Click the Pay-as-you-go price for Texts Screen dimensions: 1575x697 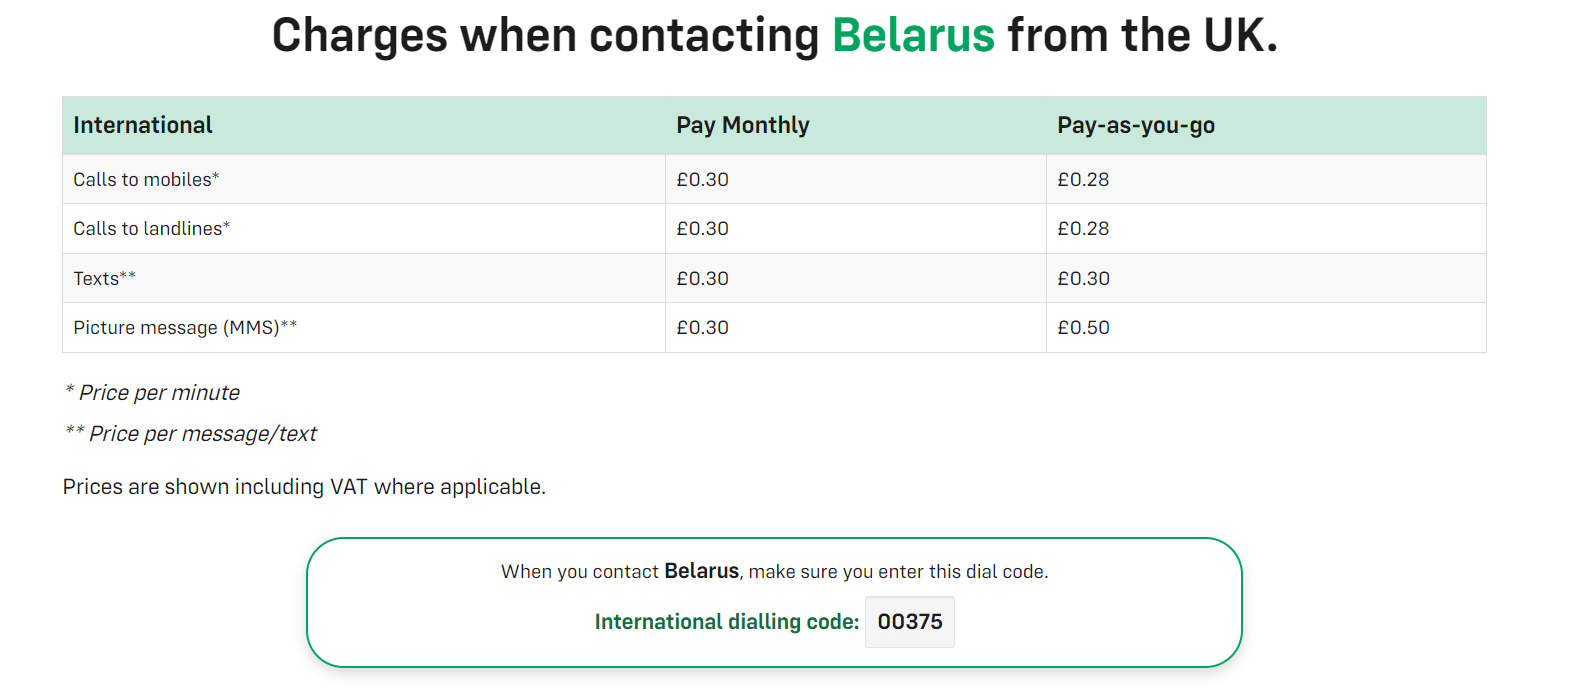[x=1084, y=278]
